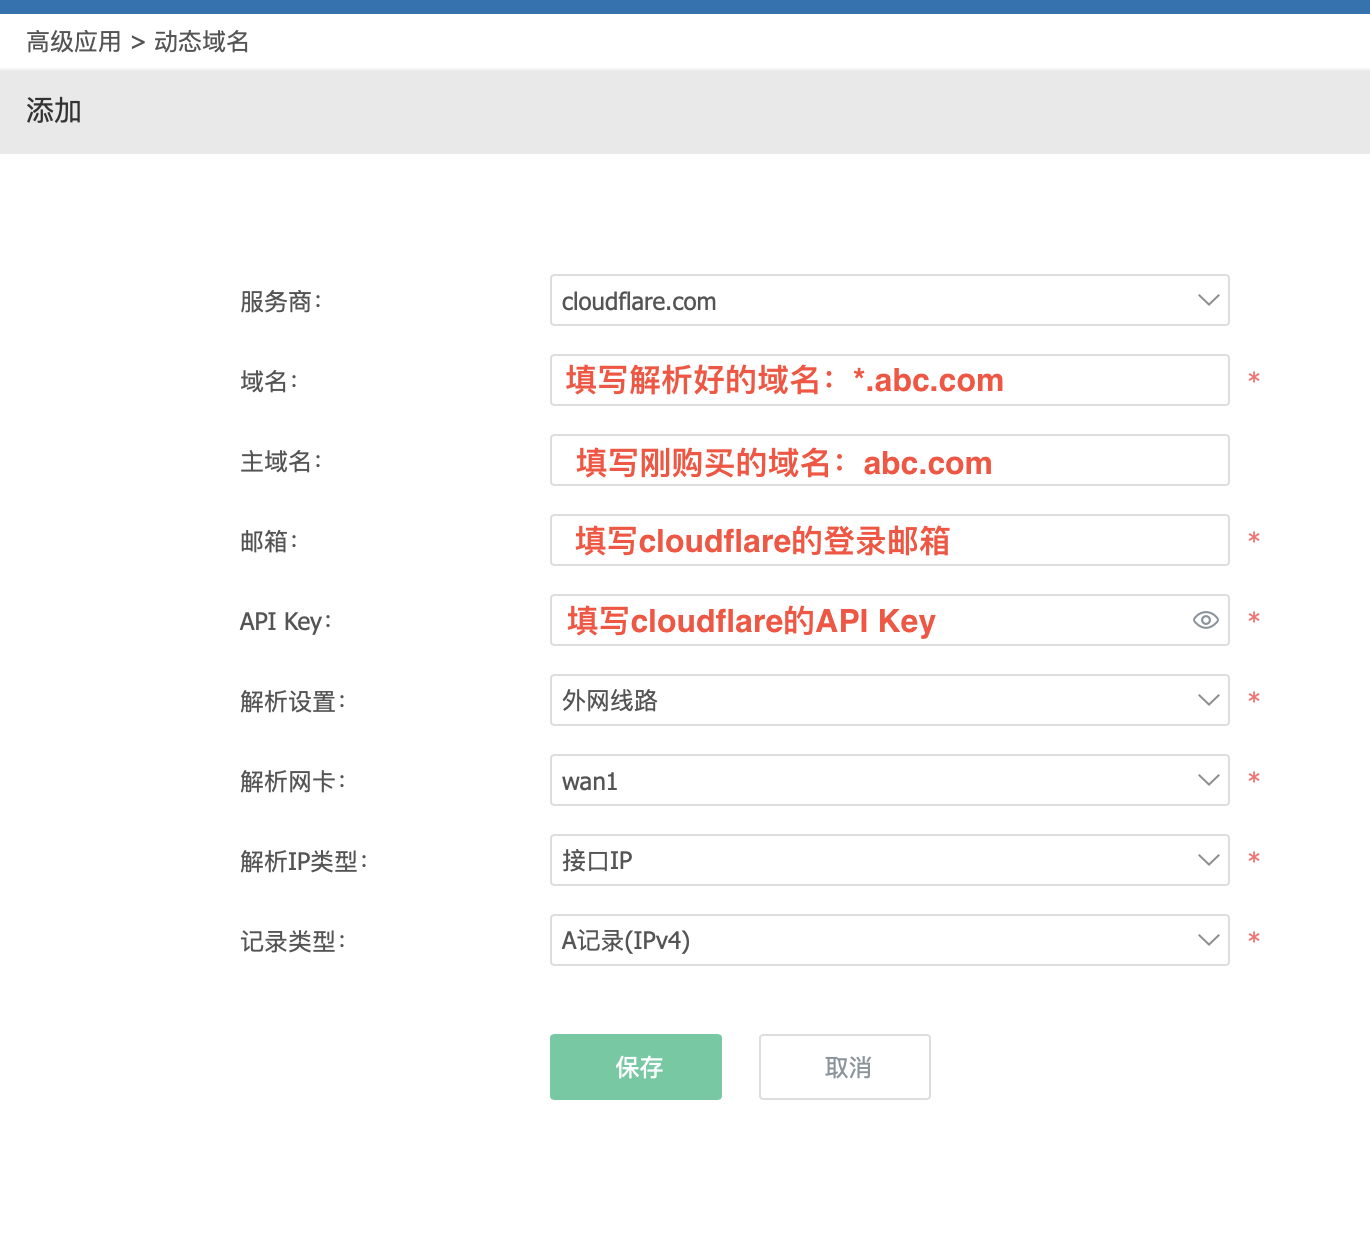The width and height of the screenshot is (1370, 1246).
Task: Open the 记录类型 A记录(IPv4) dropdown
Action: [889, 940]
